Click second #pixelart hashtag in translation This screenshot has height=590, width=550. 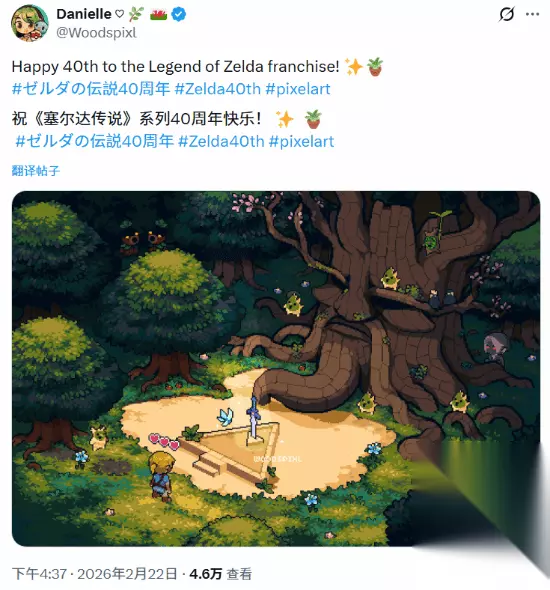coord(302,141)
